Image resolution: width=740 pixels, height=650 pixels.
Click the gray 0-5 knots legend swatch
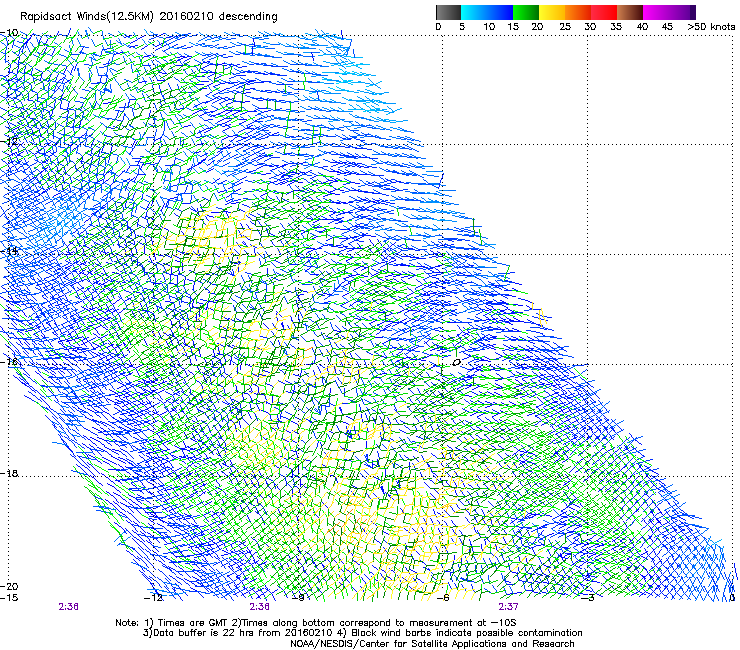pyautogui.click(x=448, y=12)
